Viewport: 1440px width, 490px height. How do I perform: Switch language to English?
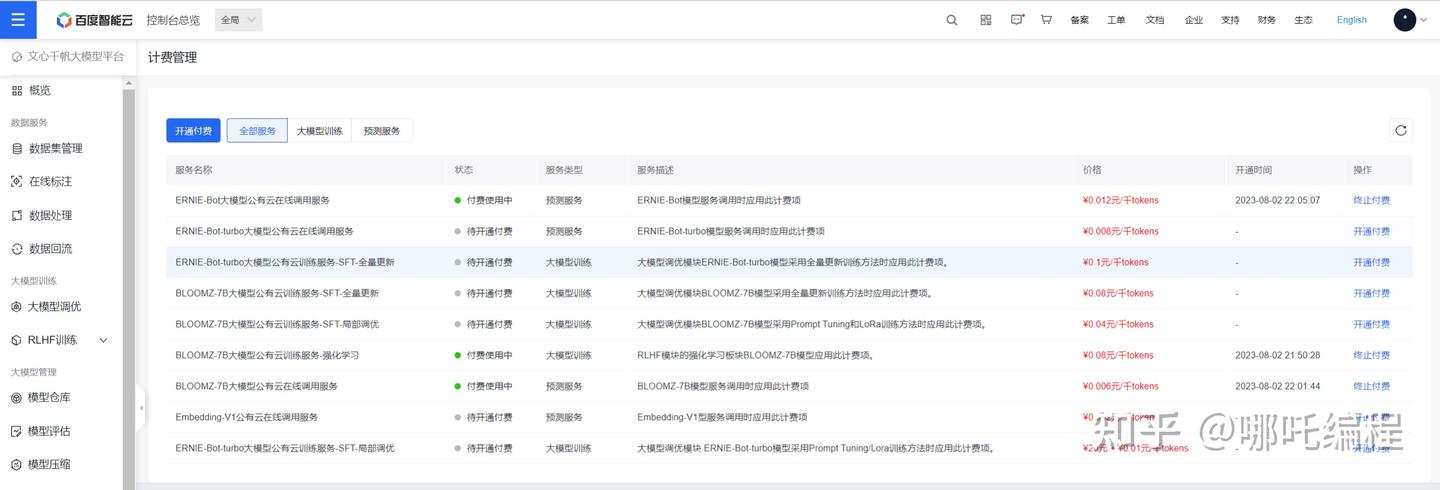pyautogui.click(x=1352, y=20)
